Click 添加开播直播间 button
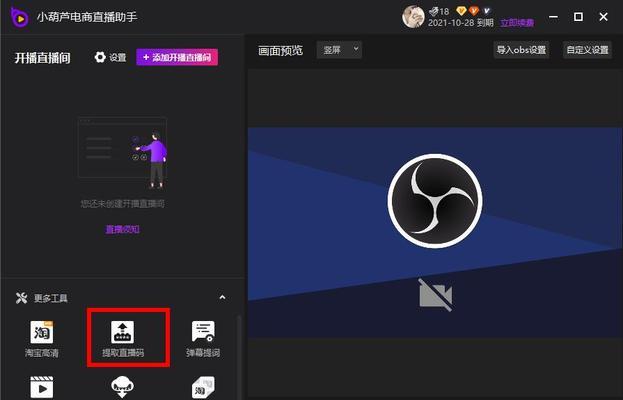The height and width of the screenshot is (400, 623). [x=177, y=57]
